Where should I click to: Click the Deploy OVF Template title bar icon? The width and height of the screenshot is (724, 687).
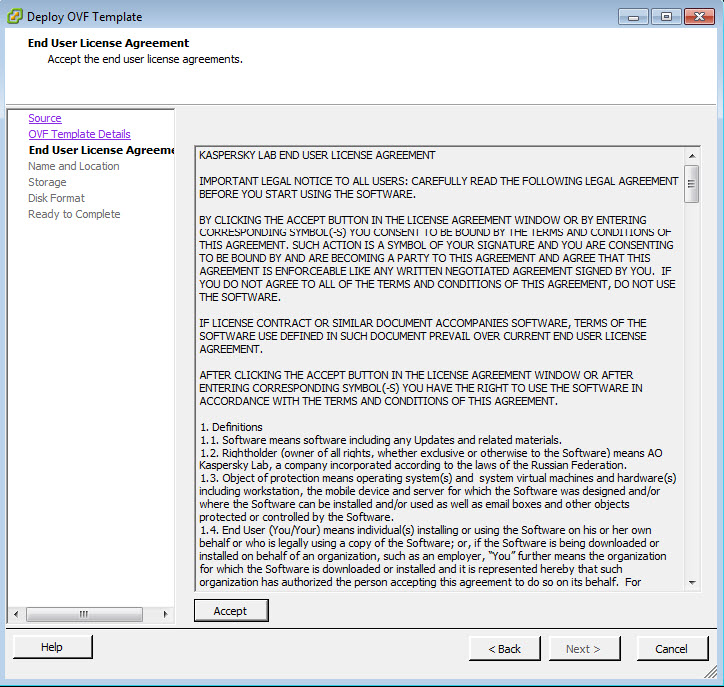tap(14, 16)
